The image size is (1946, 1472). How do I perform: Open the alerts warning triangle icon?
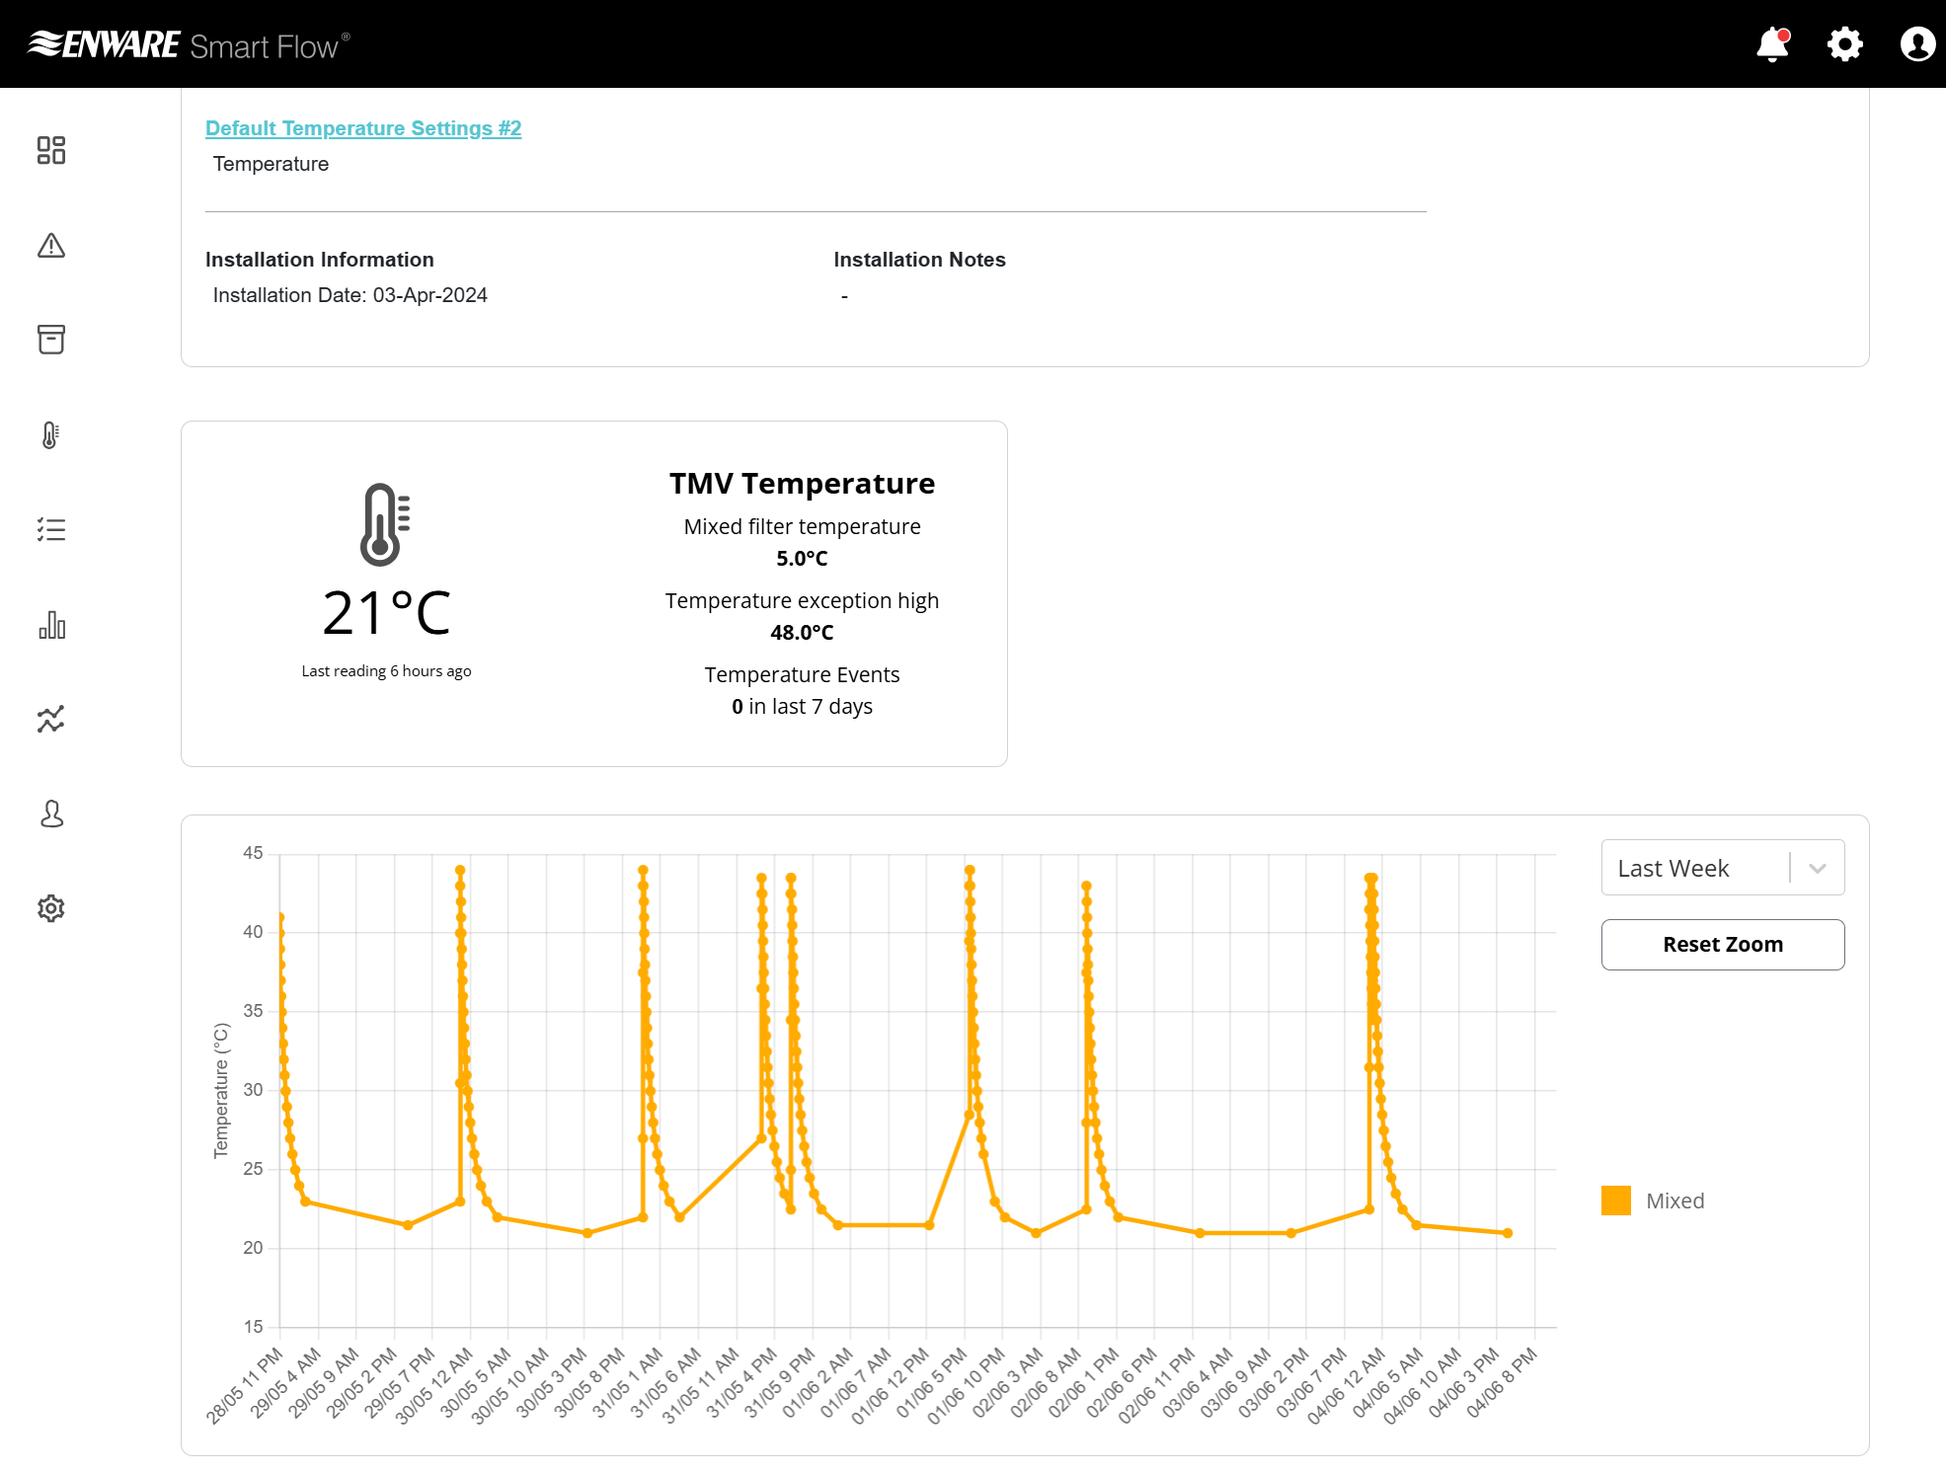click(x=51, y=245)
